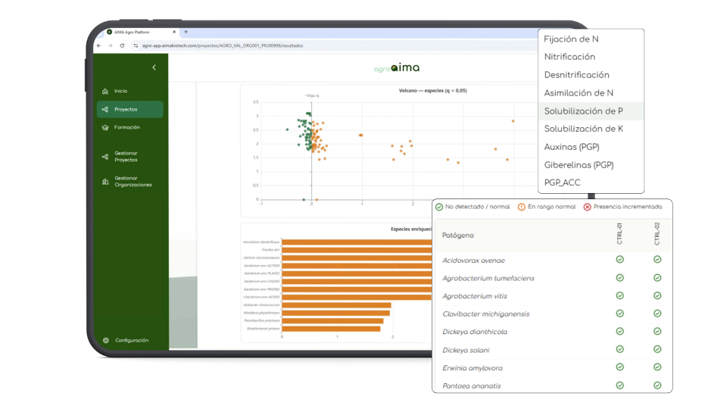This screenshot has height=409, width=727.
Task: Click Acidovorax avenae CTRL-02 status check
Action: click(657, 260)
